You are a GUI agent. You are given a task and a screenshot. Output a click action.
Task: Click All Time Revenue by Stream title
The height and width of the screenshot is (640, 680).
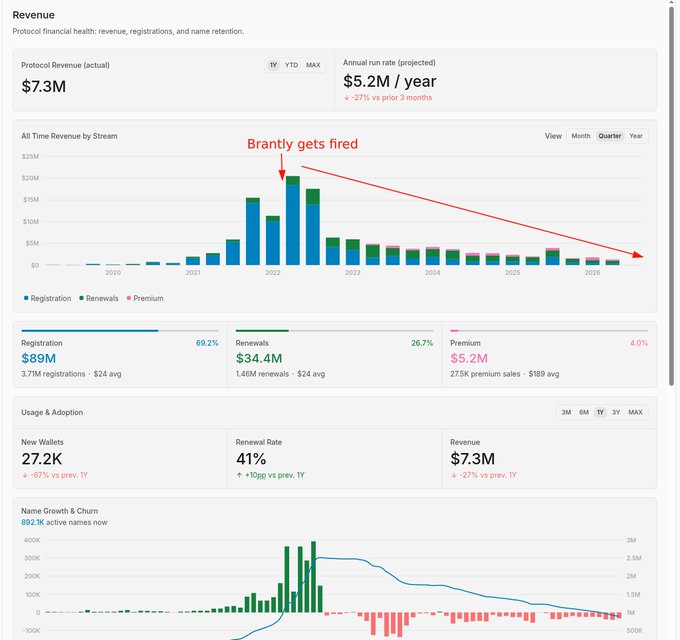click(x=69, y=136)
